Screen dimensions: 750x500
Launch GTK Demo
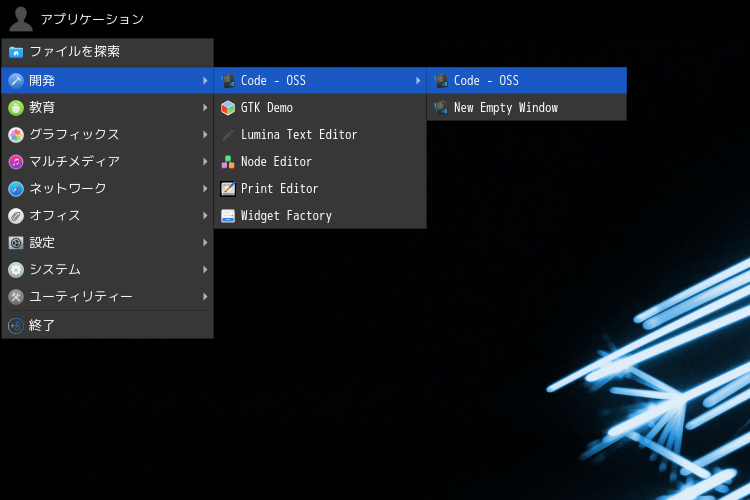320,108
